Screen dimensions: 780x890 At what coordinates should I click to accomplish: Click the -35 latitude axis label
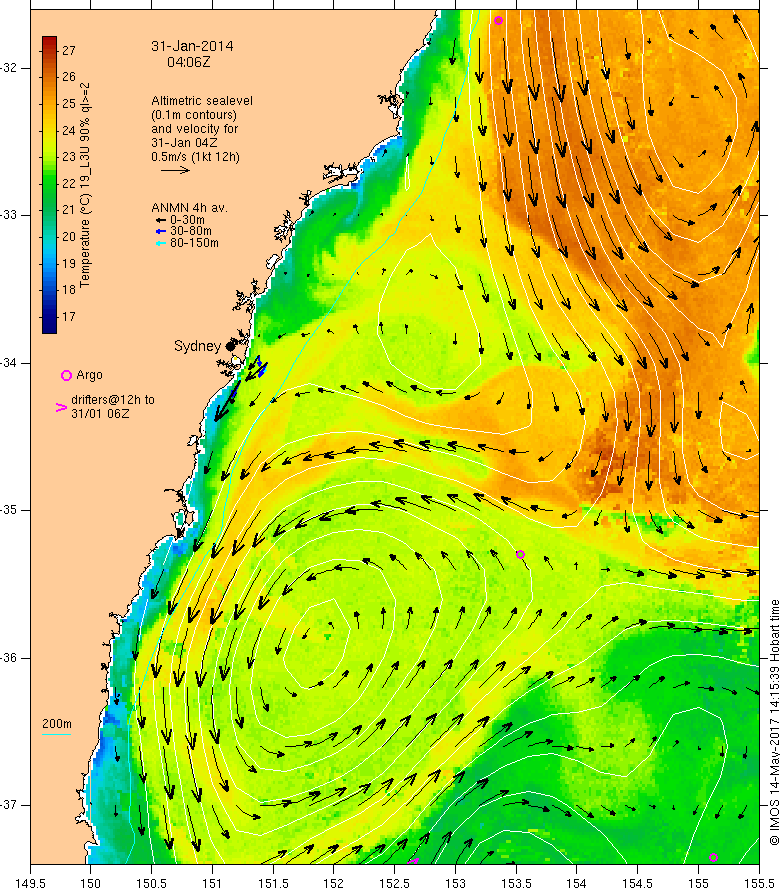(x=9, y=510)
